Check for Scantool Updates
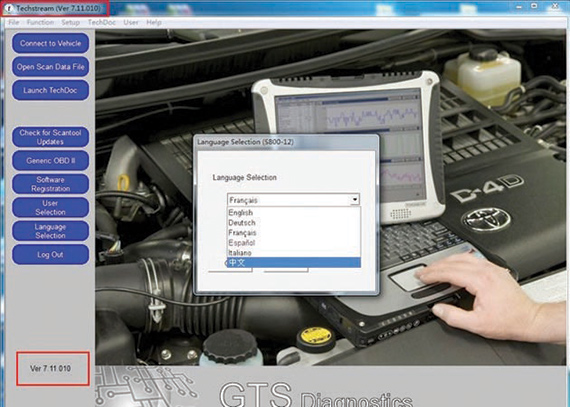The image size is (570, 407). click(x=51, y=137)
